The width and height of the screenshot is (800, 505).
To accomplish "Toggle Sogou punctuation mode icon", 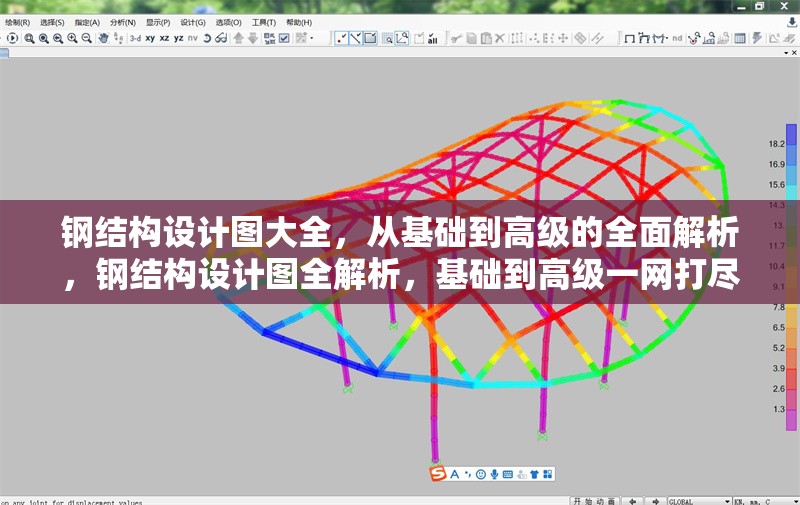I will click(x=467, y=474).
